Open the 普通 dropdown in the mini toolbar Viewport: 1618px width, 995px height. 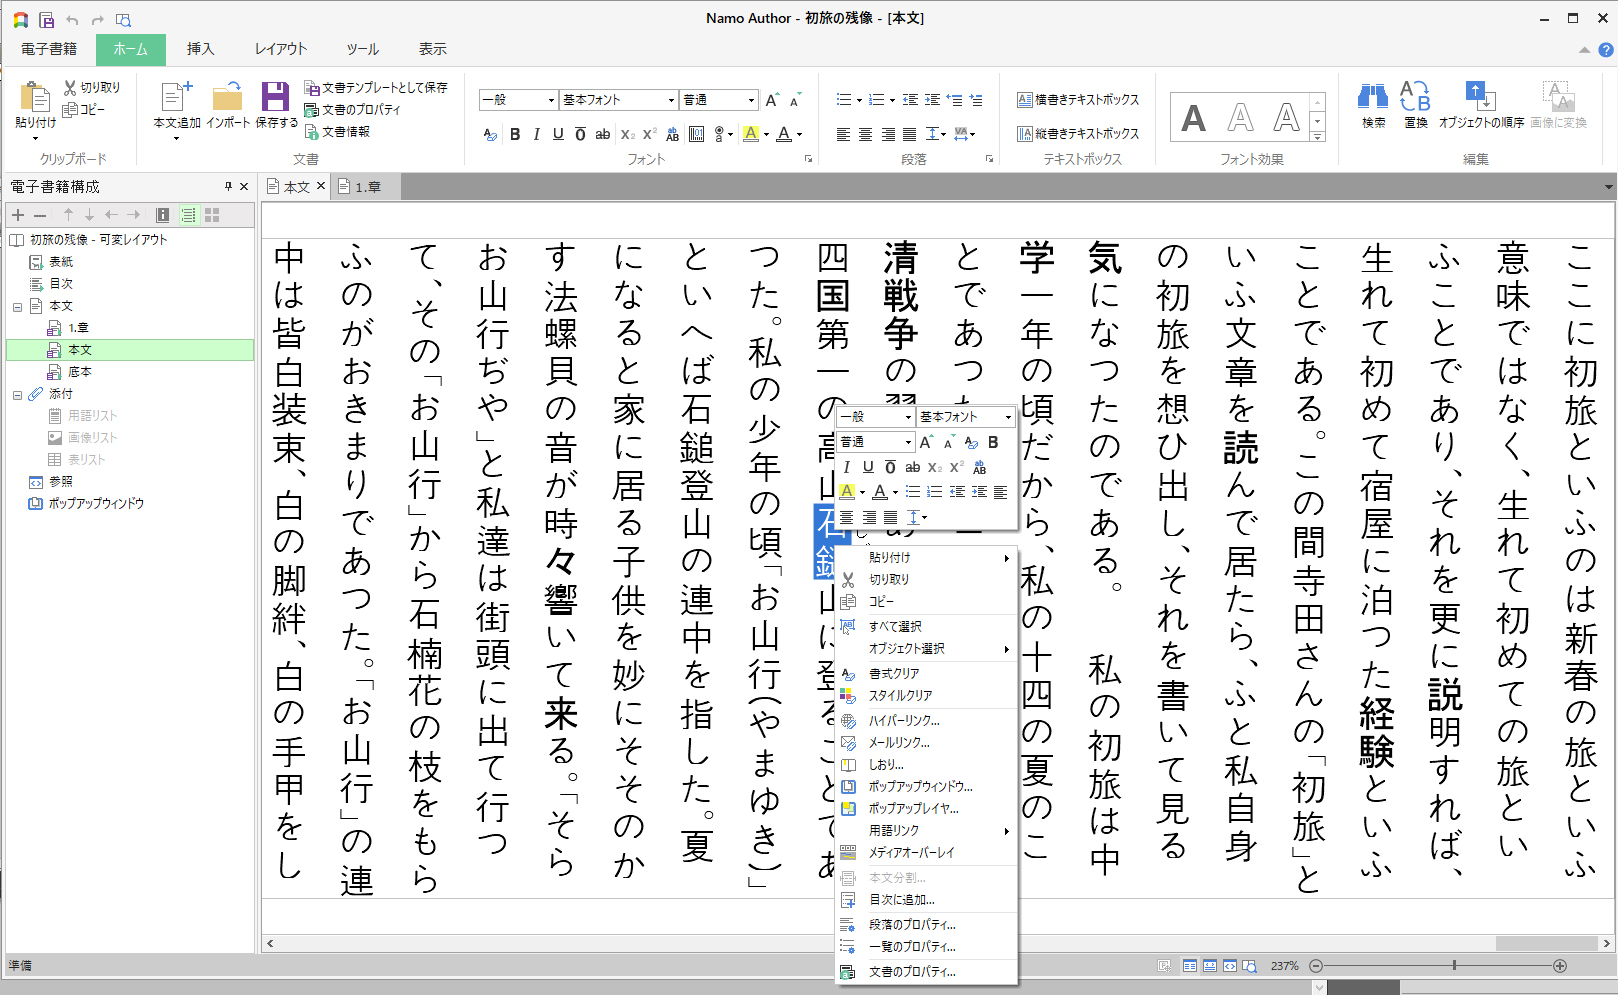pyautogui.click(x=876, y=442)
